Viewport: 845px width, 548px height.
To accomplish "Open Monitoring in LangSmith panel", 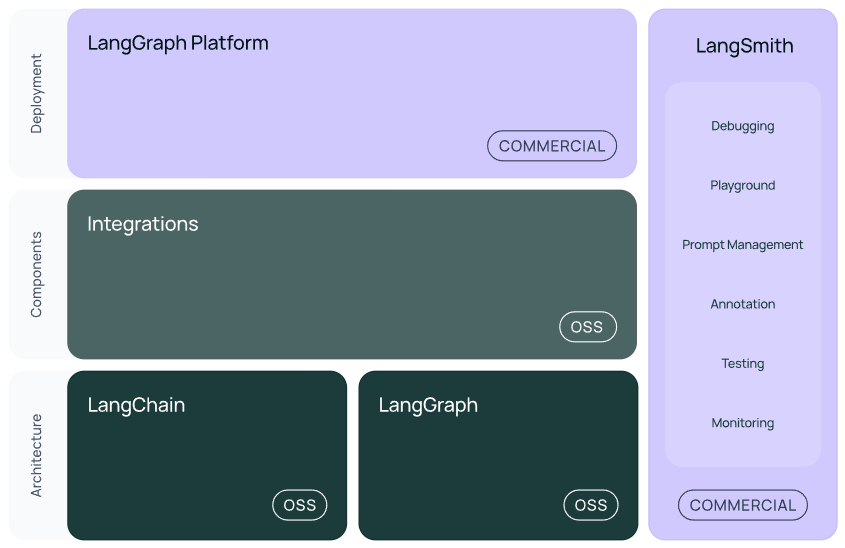I will point(743,423).
